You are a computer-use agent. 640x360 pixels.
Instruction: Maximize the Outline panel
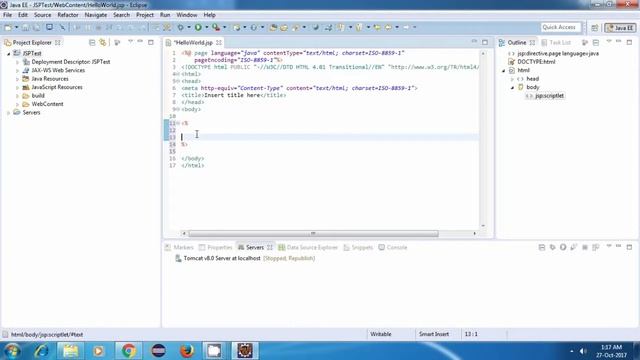coord(629,42)
